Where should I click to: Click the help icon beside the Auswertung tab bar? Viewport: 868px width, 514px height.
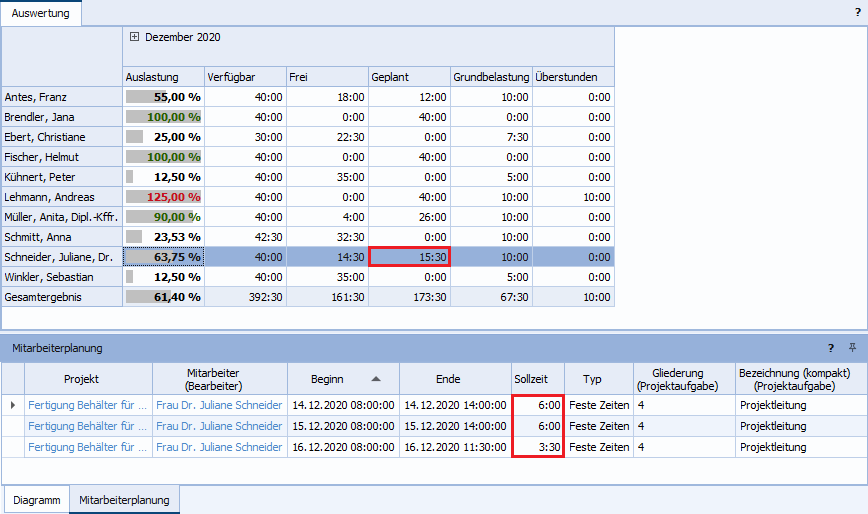coord(858,11)
